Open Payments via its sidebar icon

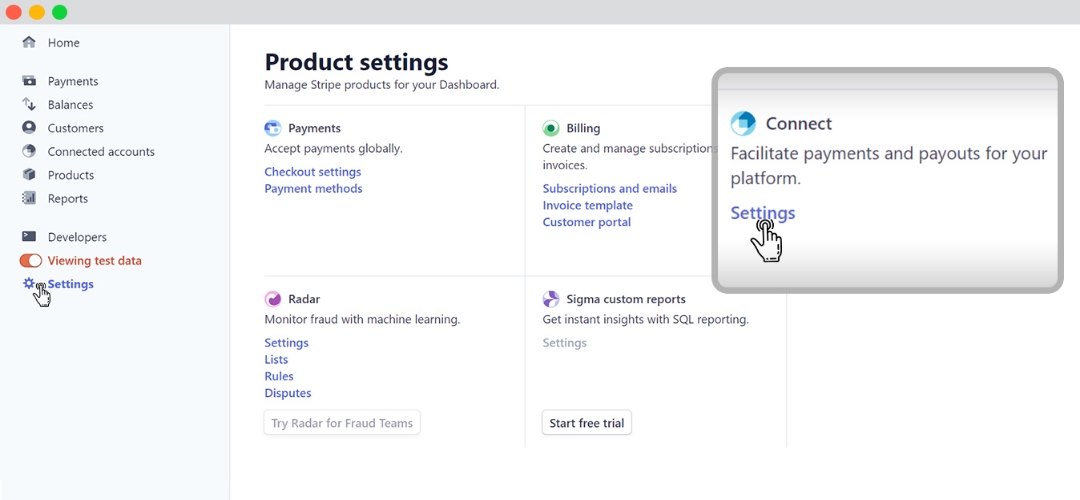[29, 81]
